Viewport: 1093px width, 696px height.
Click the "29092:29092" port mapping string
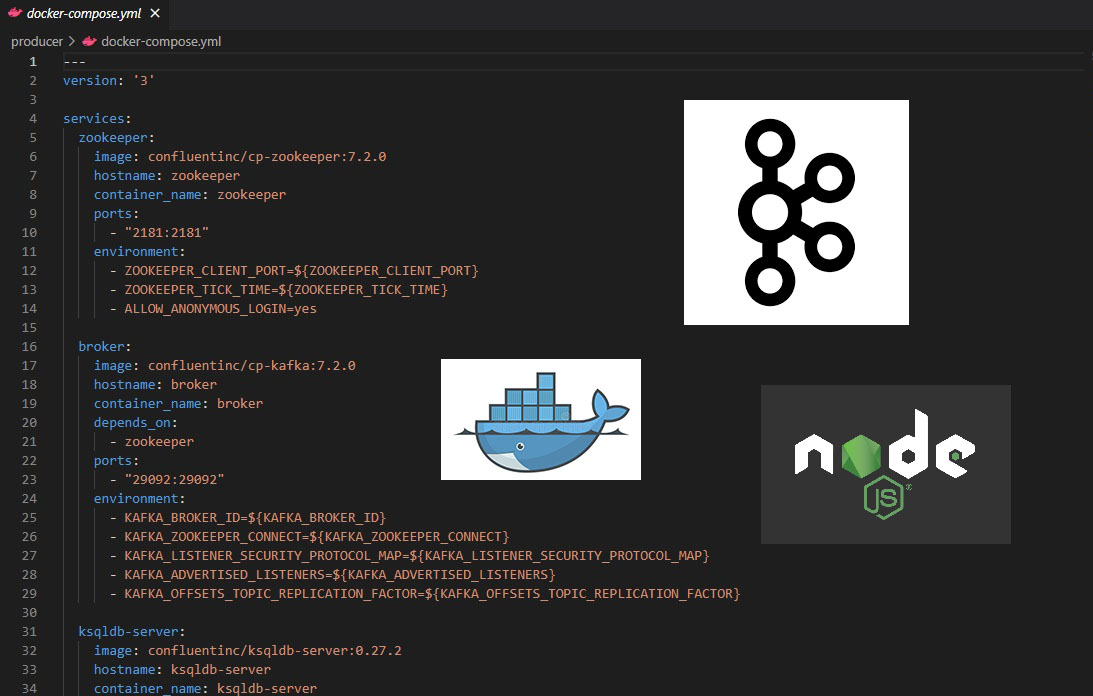[x=174, y=480]
